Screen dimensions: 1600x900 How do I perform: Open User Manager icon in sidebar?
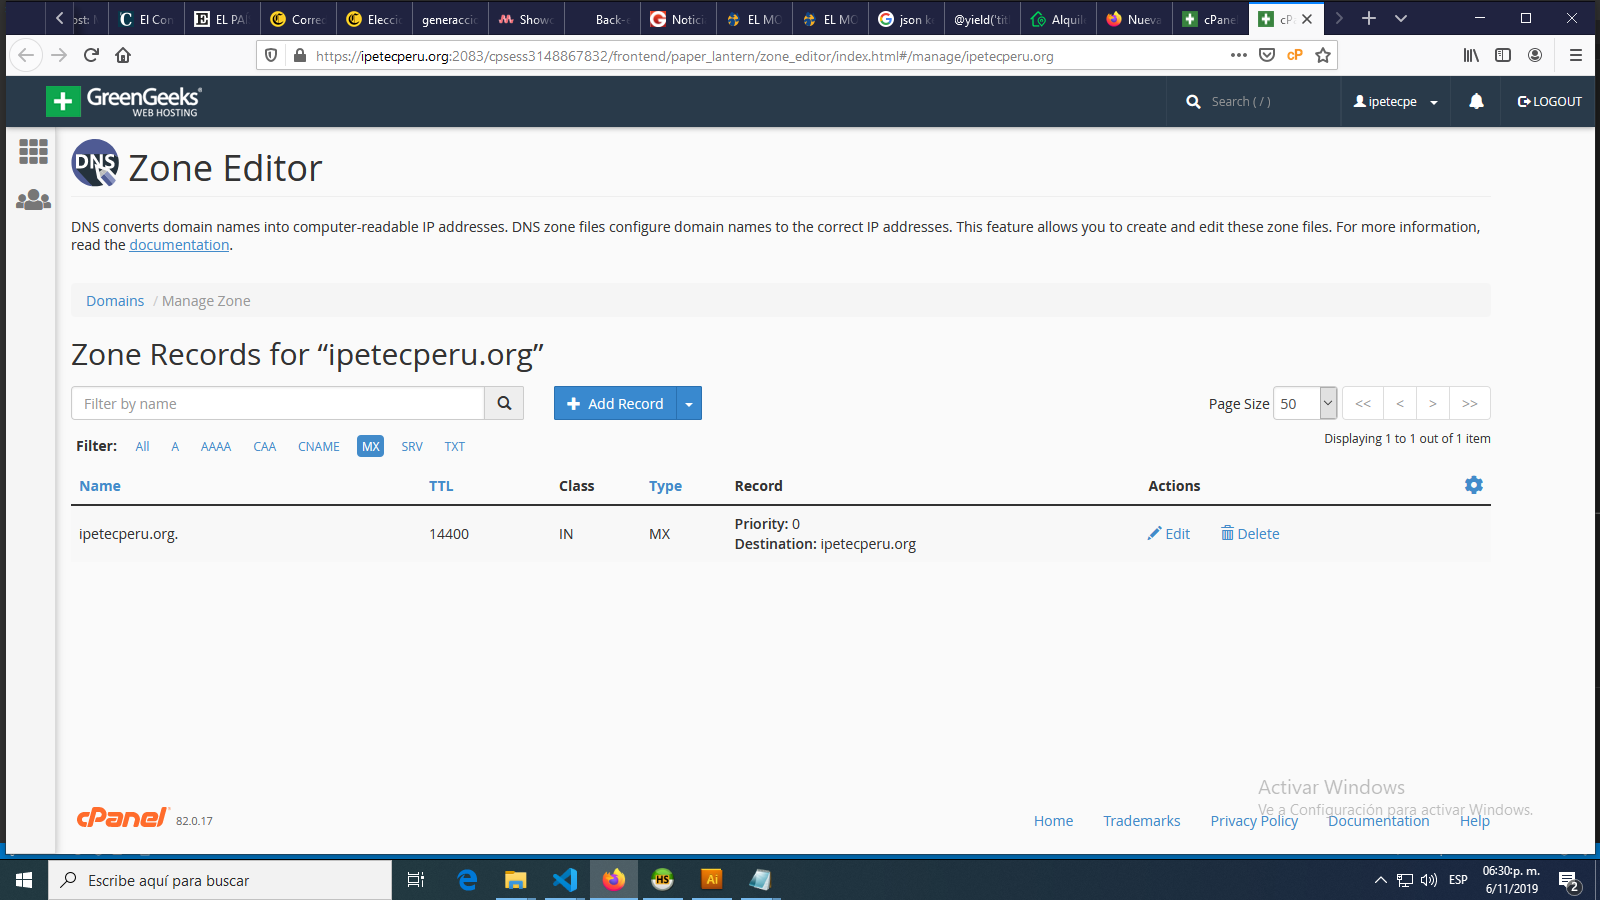(33, 200)
